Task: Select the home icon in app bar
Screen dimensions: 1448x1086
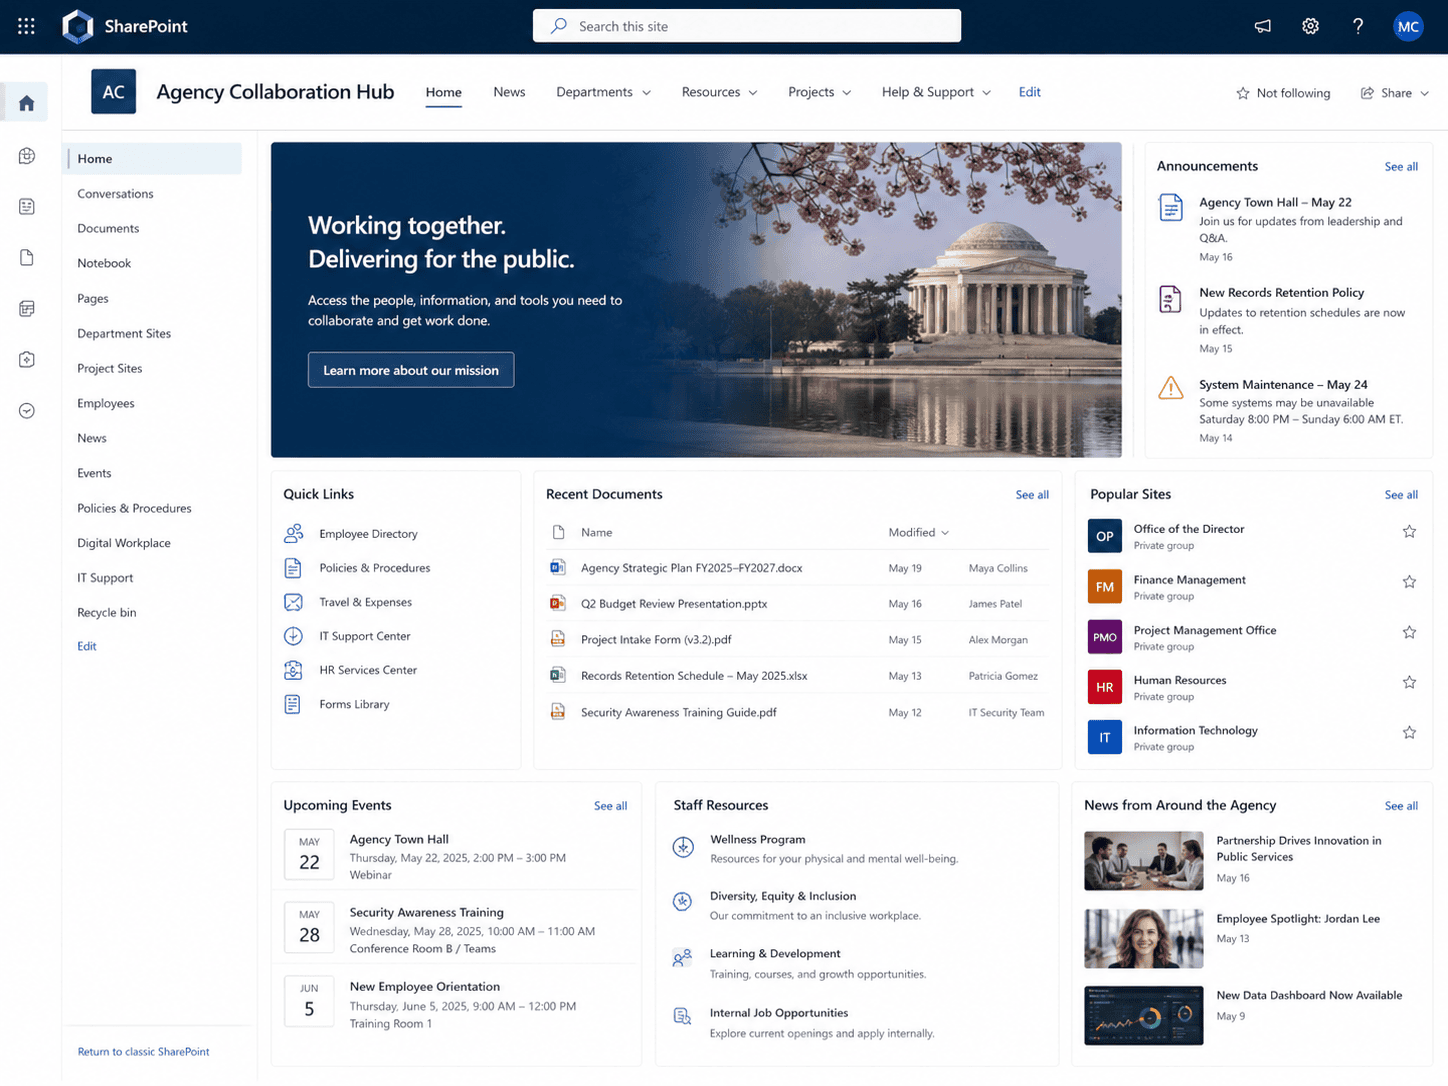Action: (x=27, y=102)
